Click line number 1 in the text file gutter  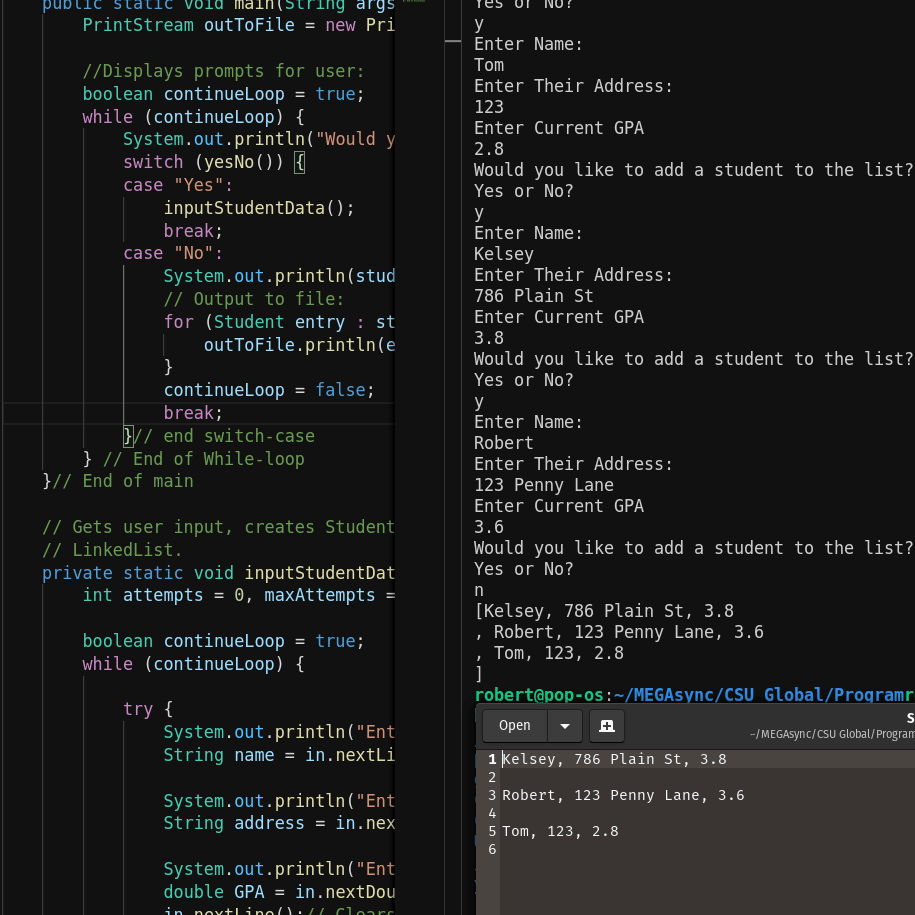click(490, 759)
